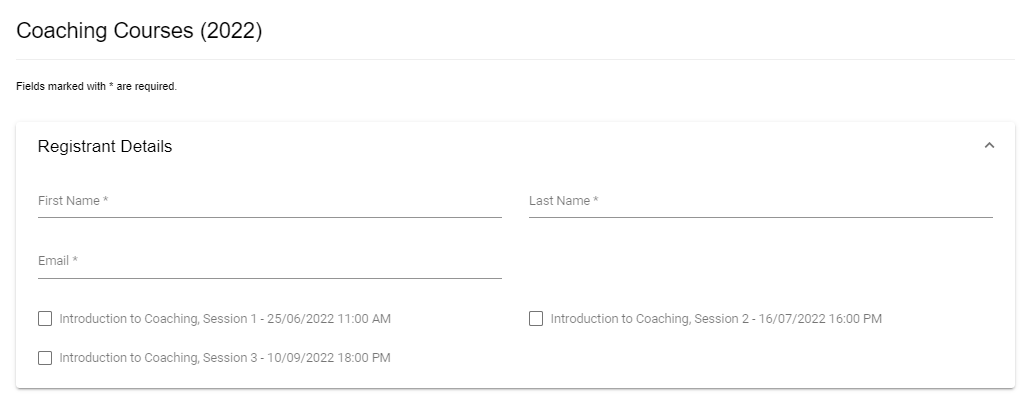Enable the Session 2 16/07/2022 checkbox
This screenshot has height=396, width=1029.
pyautogui.click(x=536, y=319)
